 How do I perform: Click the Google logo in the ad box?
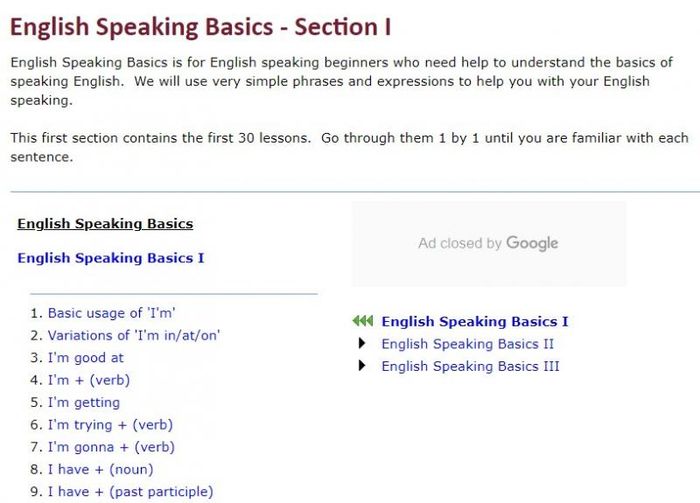532,243
